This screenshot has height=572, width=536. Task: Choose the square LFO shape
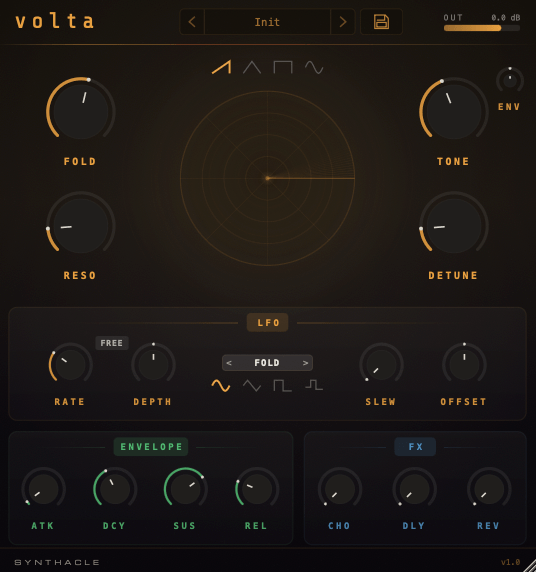coord(283,386)
